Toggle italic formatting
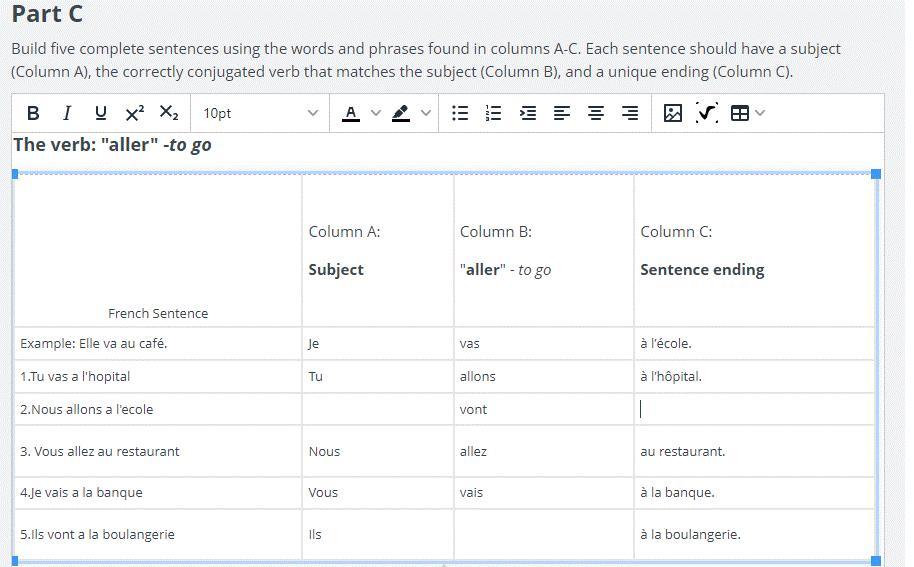The height and width of the screenshot is (567, 914). [x=67, y=113]
